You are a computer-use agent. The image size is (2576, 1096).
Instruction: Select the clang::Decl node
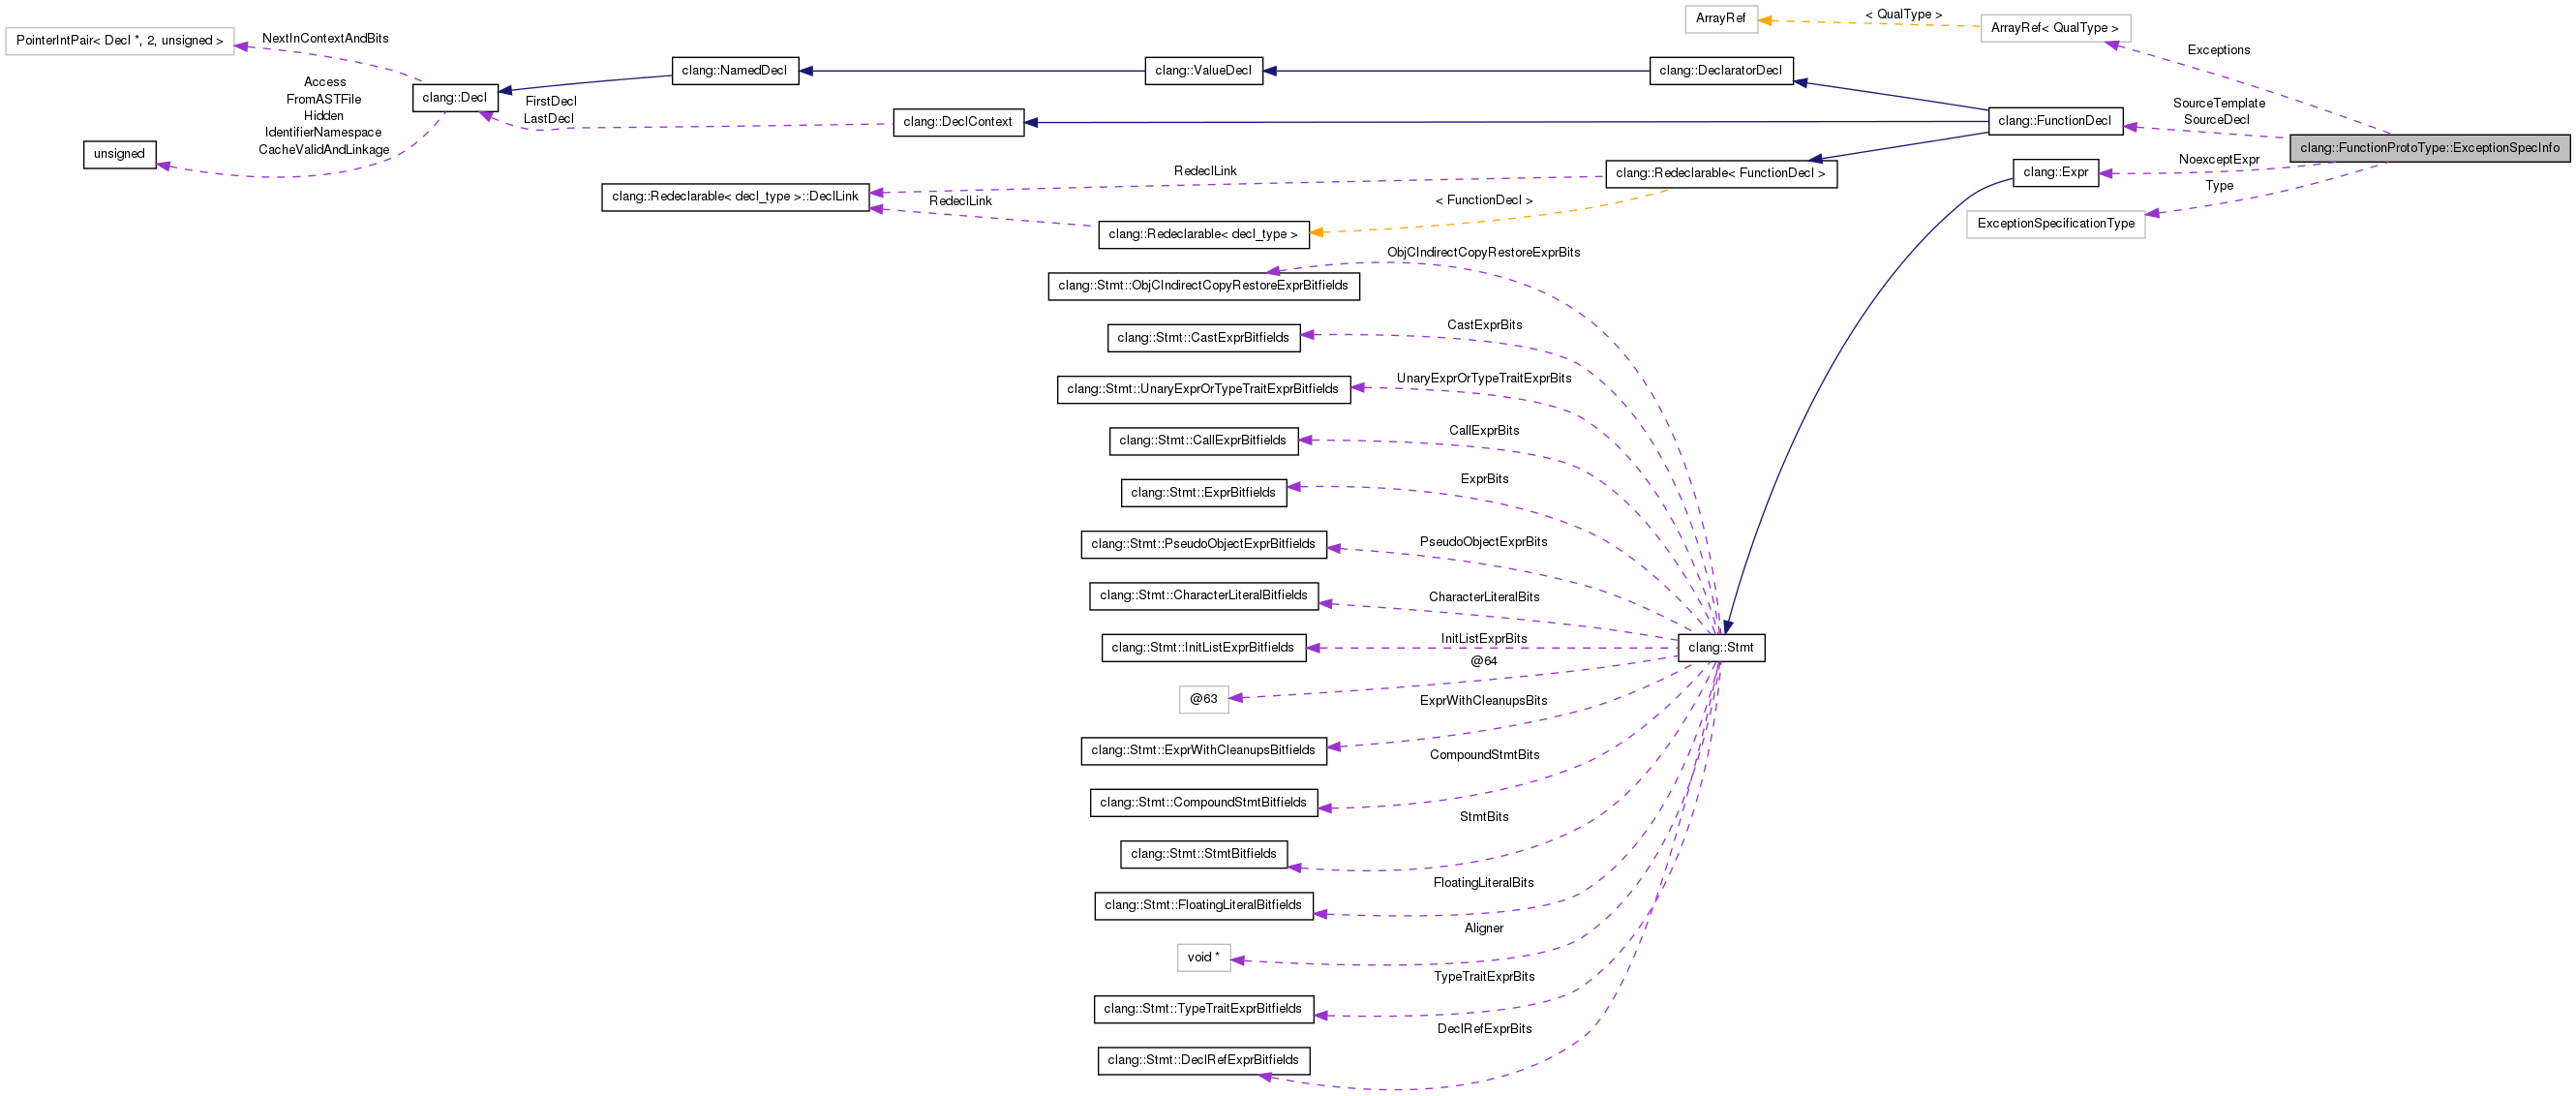(x=454, y=98)
